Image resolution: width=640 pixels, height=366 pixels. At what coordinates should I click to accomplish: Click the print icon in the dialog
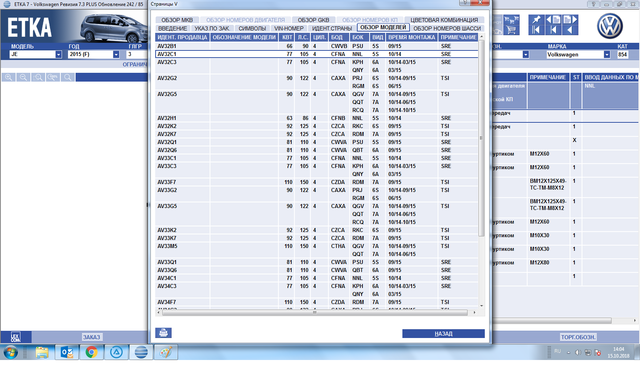point(163,333)
